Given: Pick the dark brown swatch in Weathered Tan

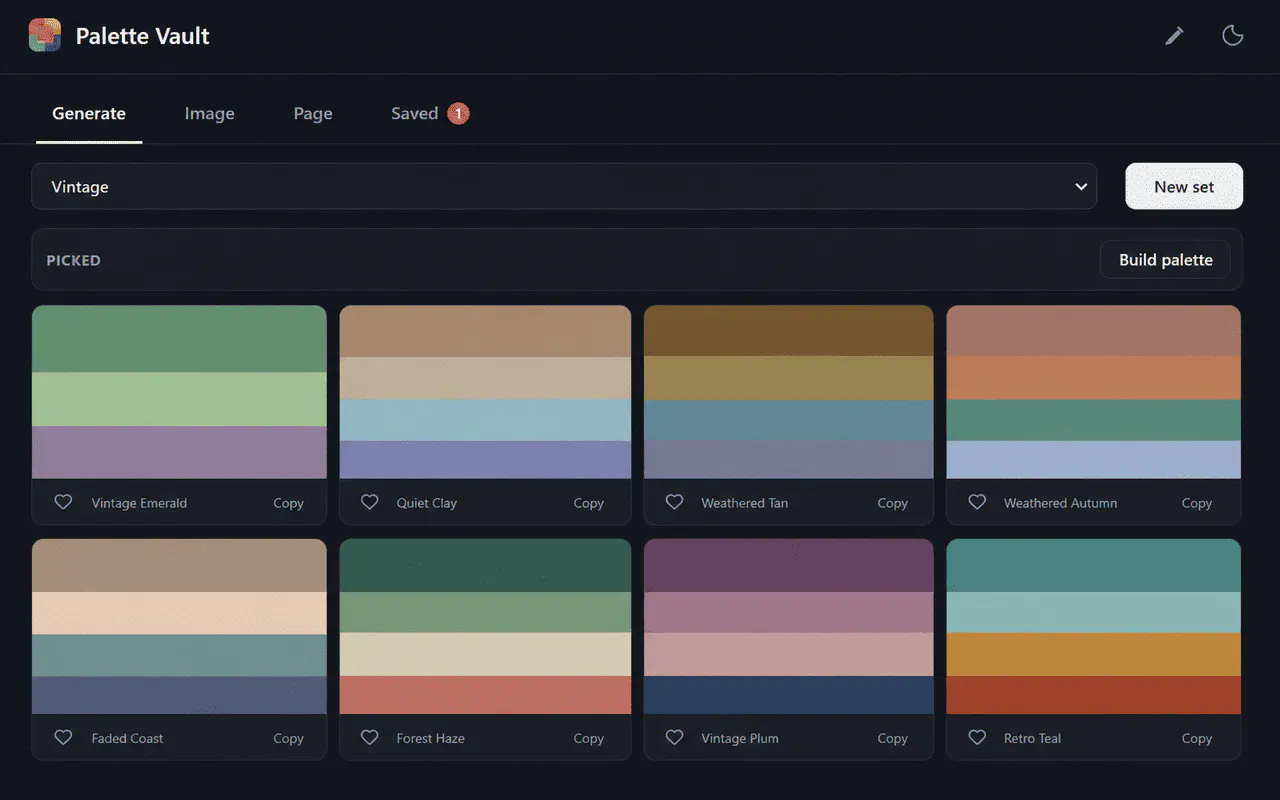Looking at the screenshot, I should pyautogui.click(x=788, y=331).
